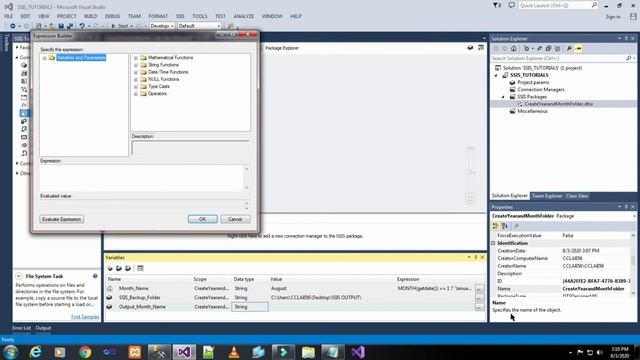
Task: Click Solution Explorer Properties wrench icon
Action: click(569, 49)
